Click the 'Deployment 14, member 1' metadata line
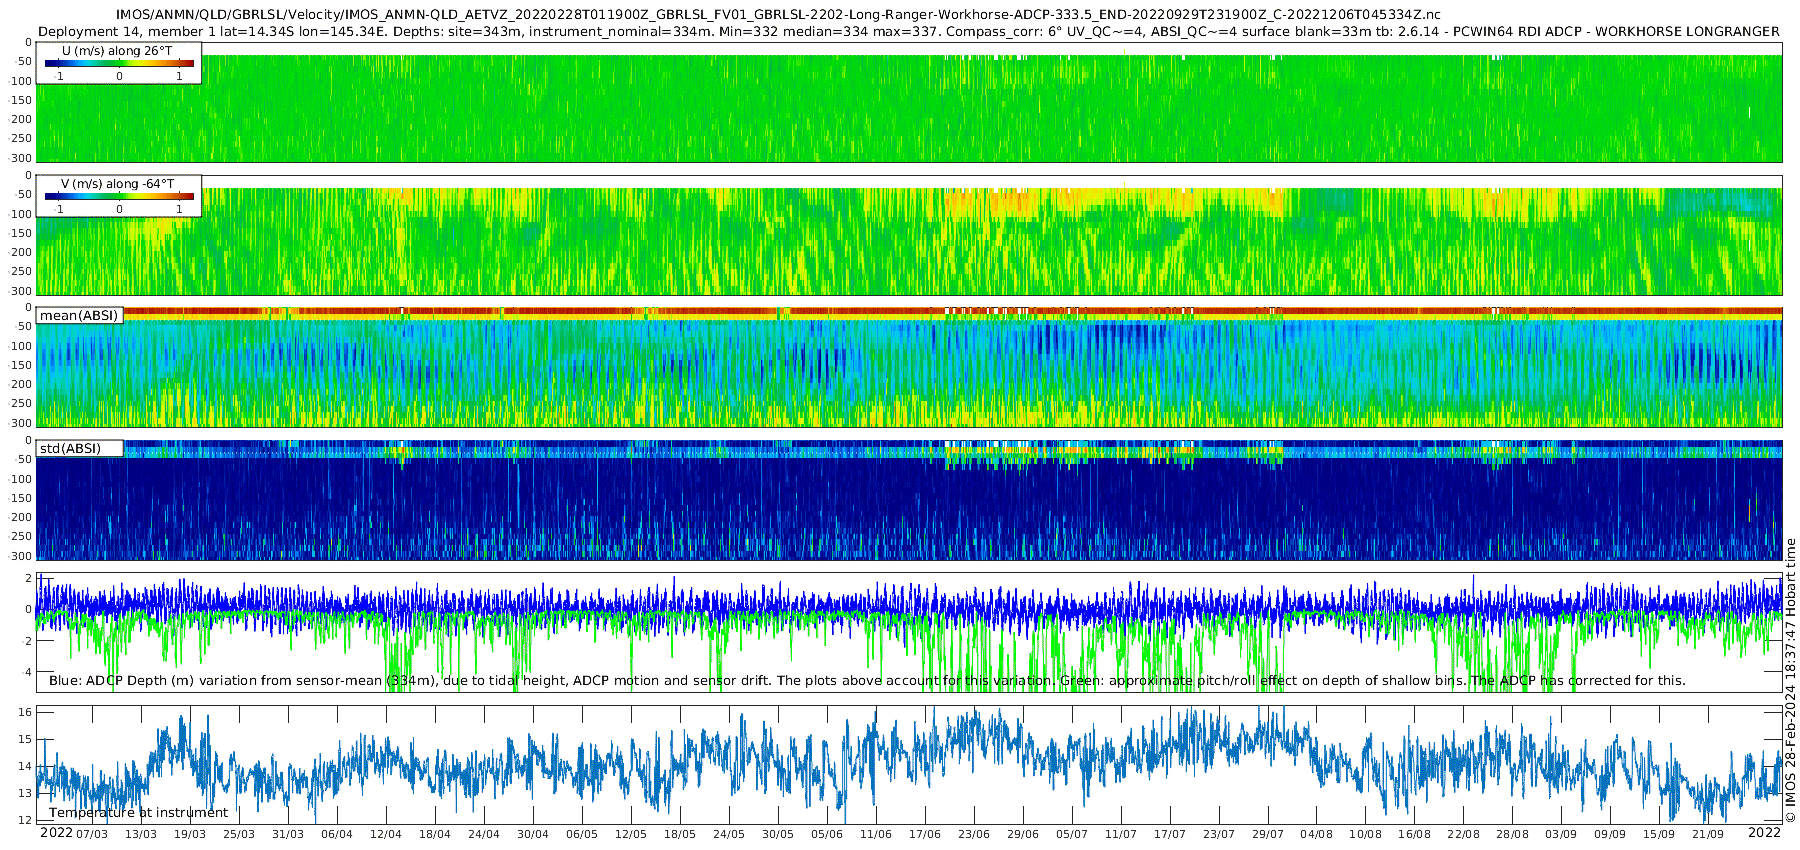The height and width of the screenshot is (850, 1800). [x=909, y=32]
